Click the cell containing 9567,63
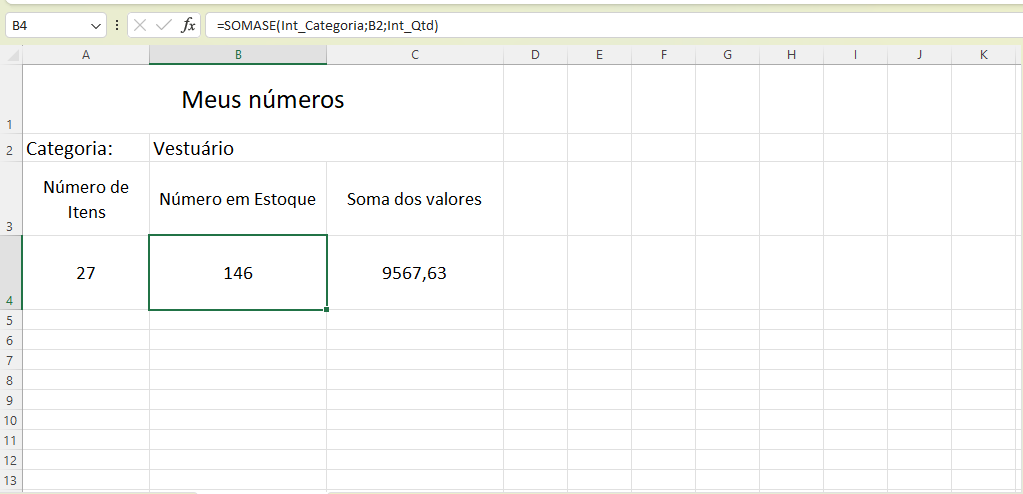The height and width of the screenshot is (494, 1023). [x=415, y=273]
